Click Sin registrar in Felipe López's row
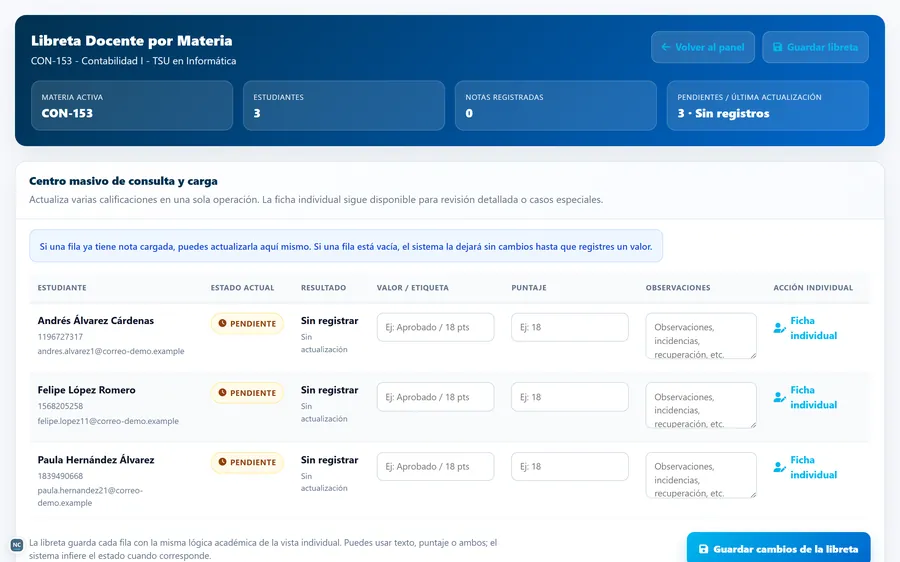Screen dimensions: 900x562 (329, 390)
